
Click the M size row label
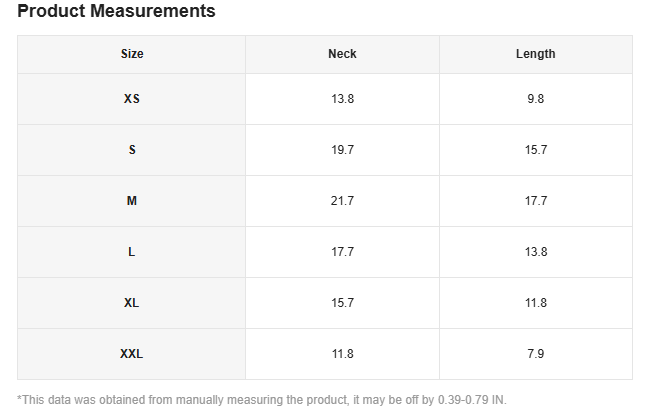132,201
